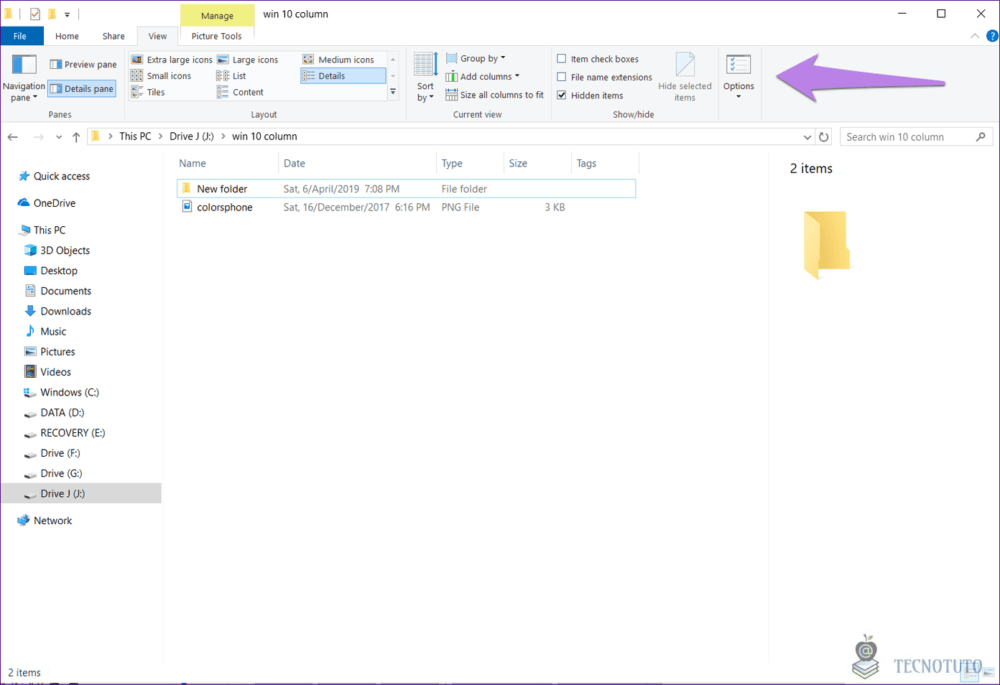Screen dimensions: 1000x685
Task: Open the File tab
Action: click(x=20, y=36)
